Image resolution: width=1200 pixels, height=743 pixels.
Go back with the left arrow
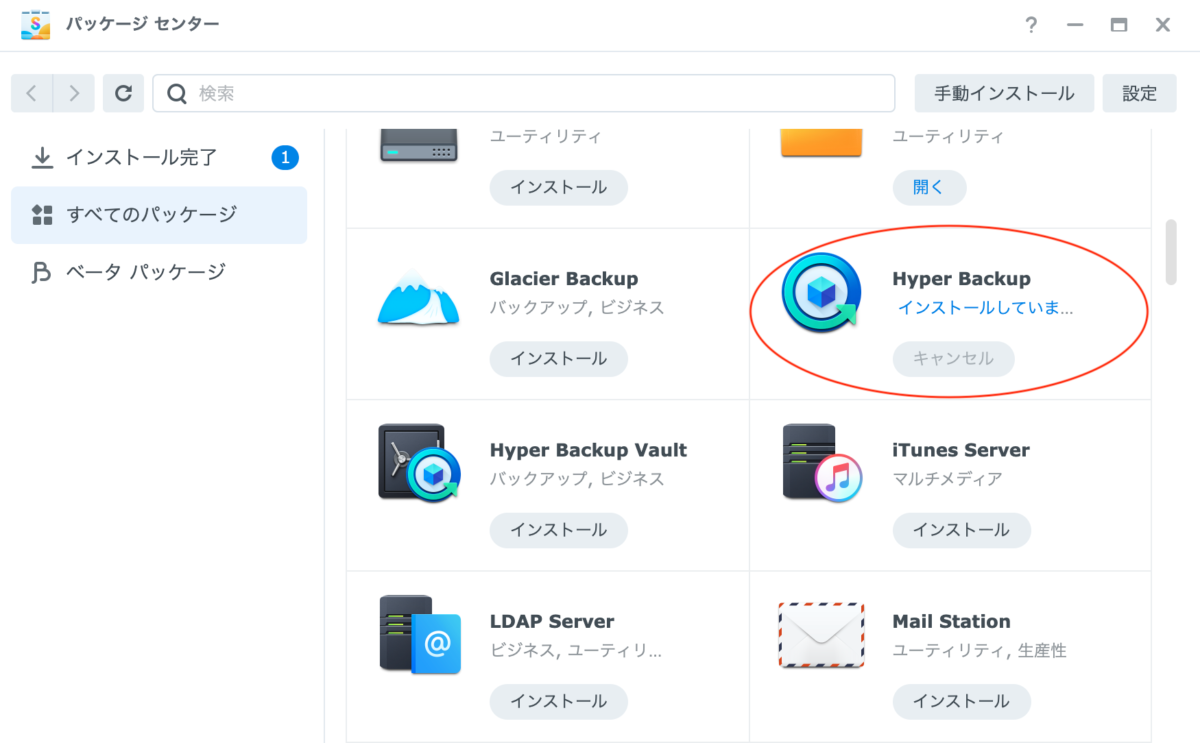(32, 93)
